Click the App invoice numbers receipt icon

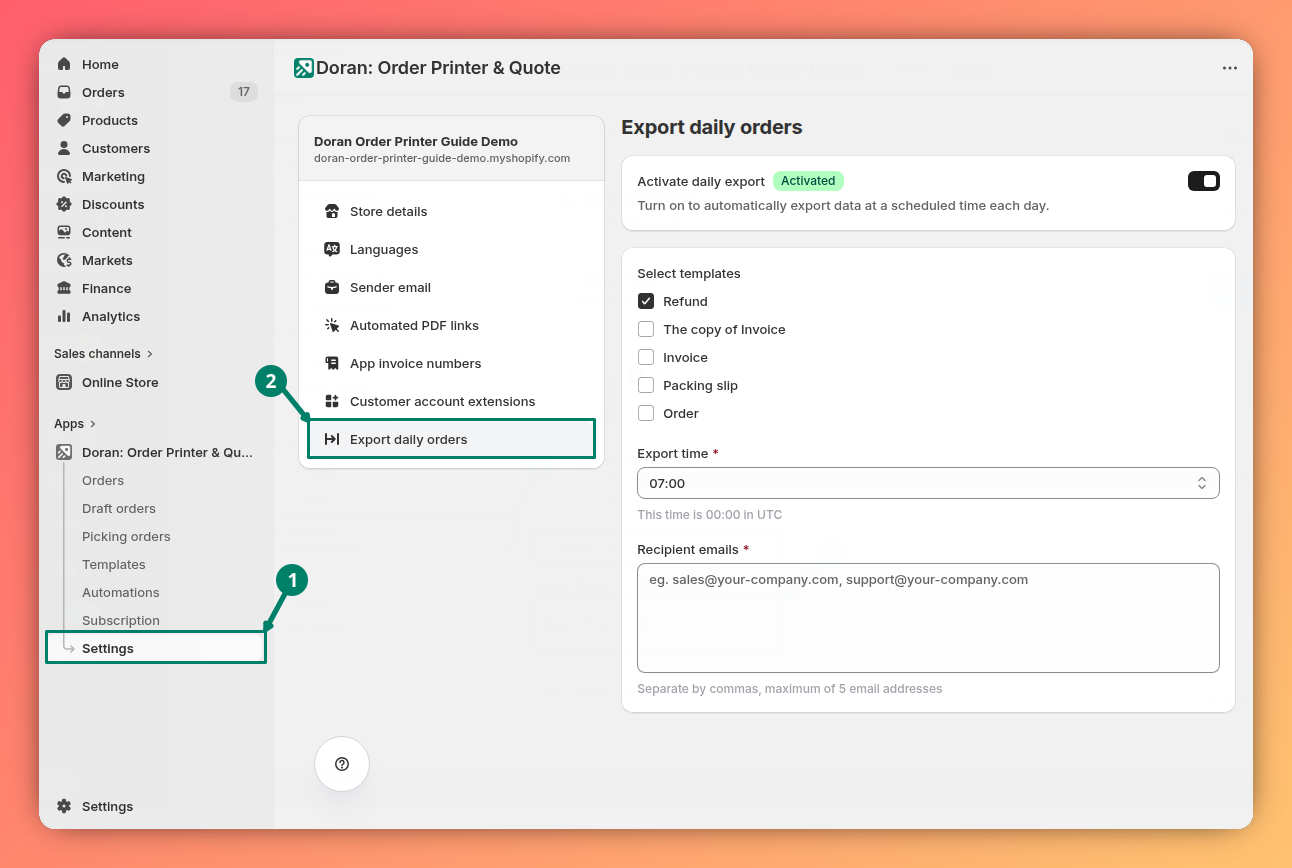coord(332,363)
